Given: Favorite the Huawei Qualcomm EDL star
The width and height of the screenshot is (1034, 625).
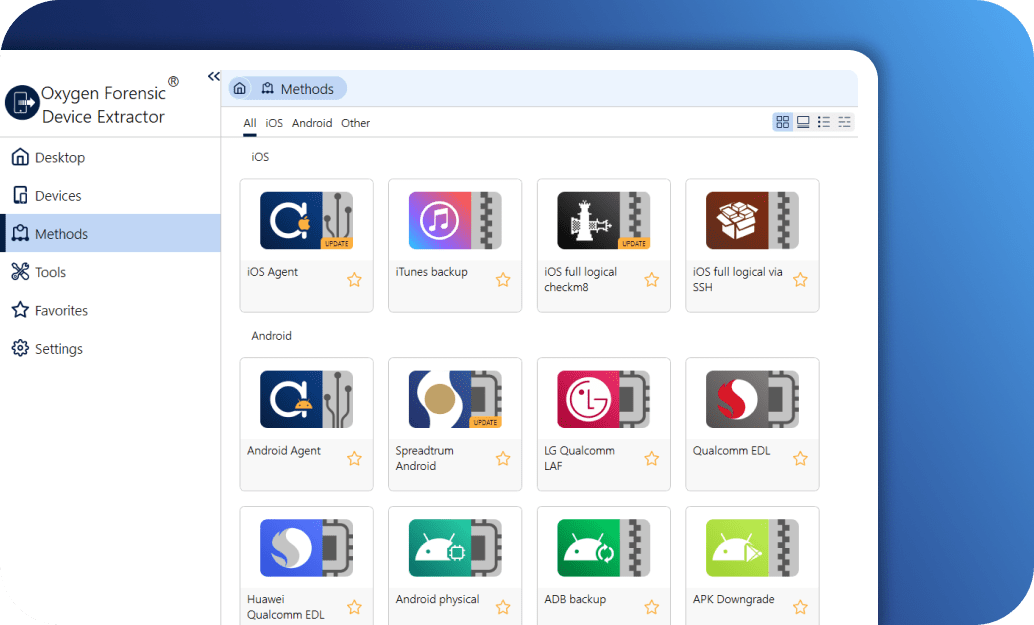Looking at the screenshot, I should coord(355,607).
